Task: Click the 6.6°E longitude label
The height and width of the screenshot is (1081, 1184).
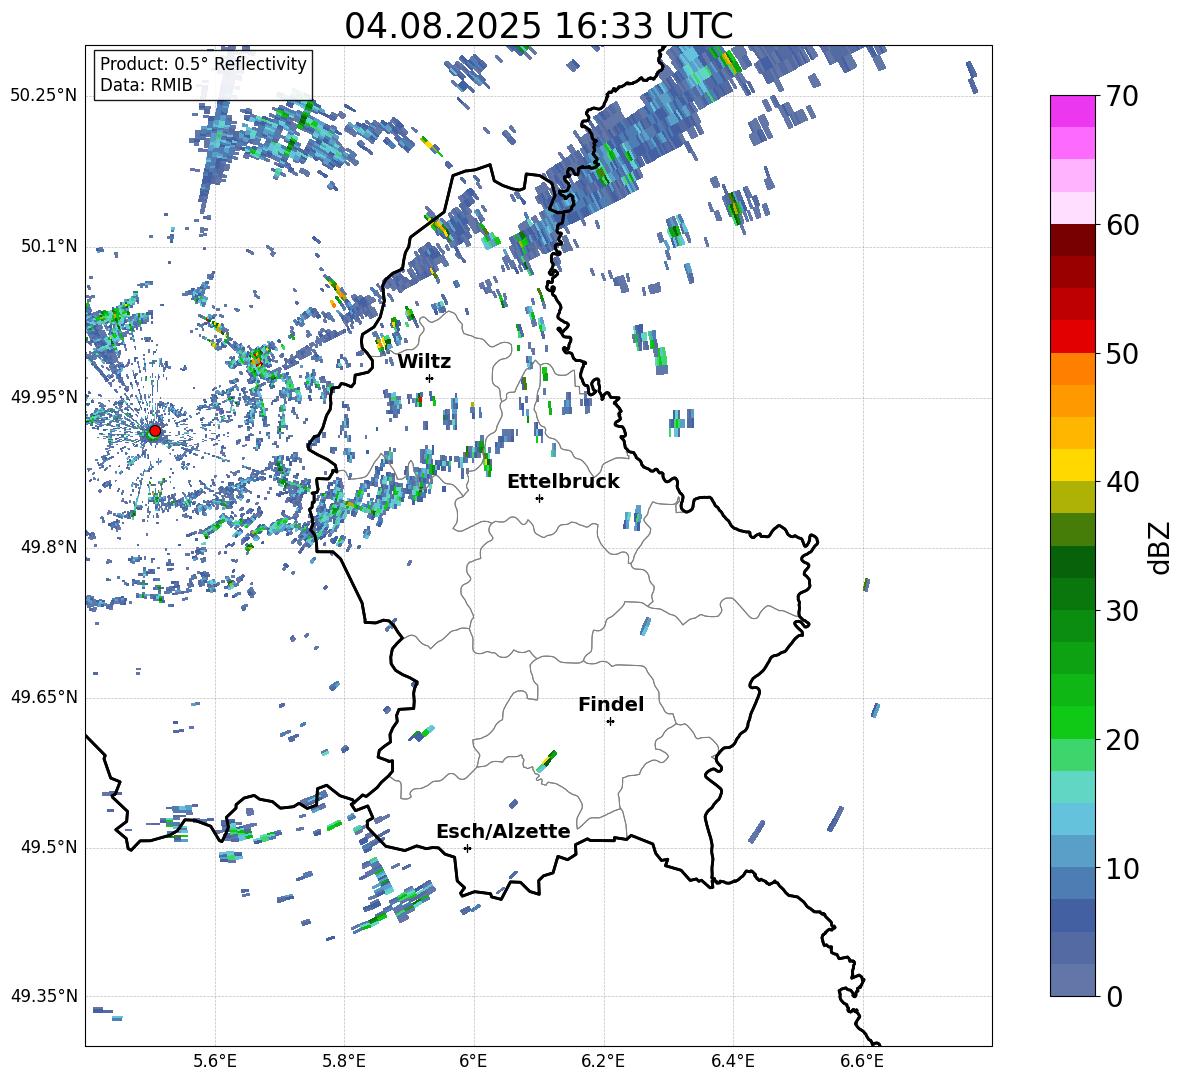Action: tap(862, 1061)
